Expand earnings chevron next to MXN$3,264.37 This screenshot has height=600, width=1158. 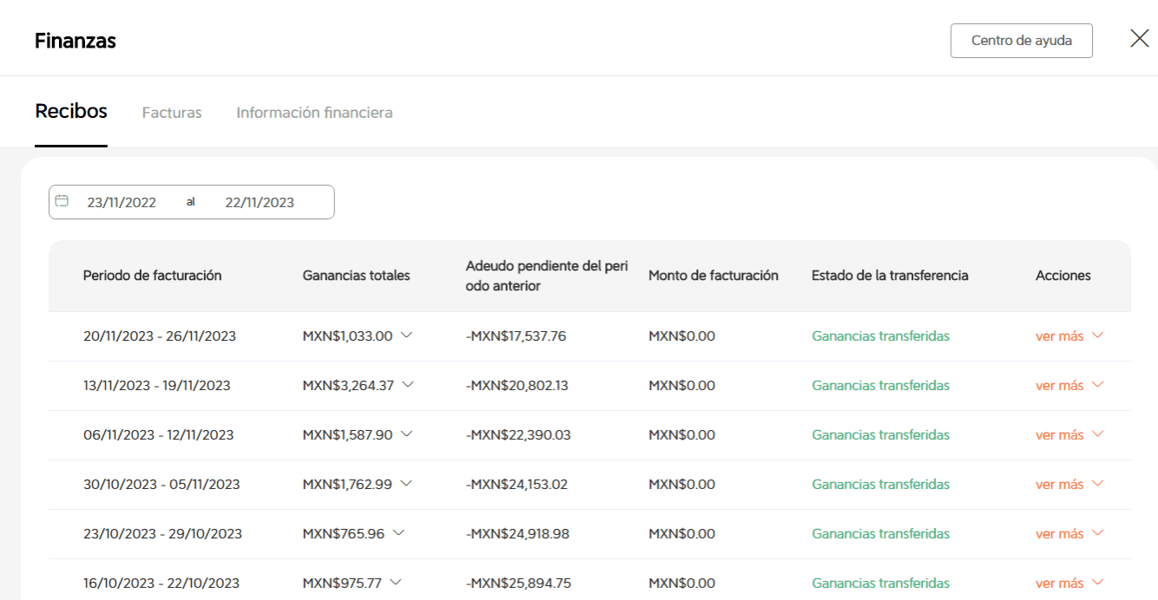[407, 385]
